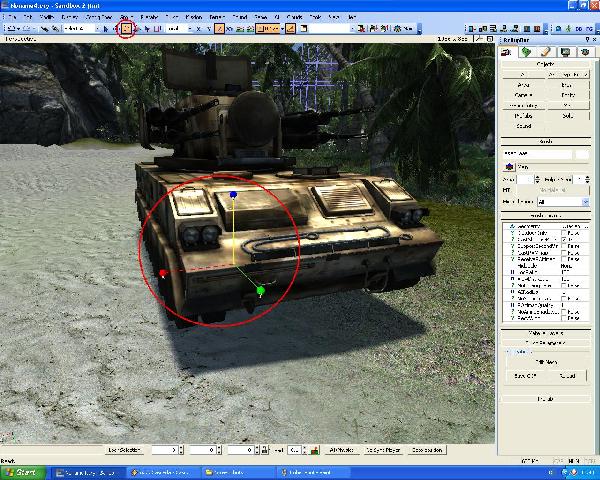Click the Solid object type button
Image resolution: width=600 pixels, height=480 pixels.
click(x=568, y=116)
